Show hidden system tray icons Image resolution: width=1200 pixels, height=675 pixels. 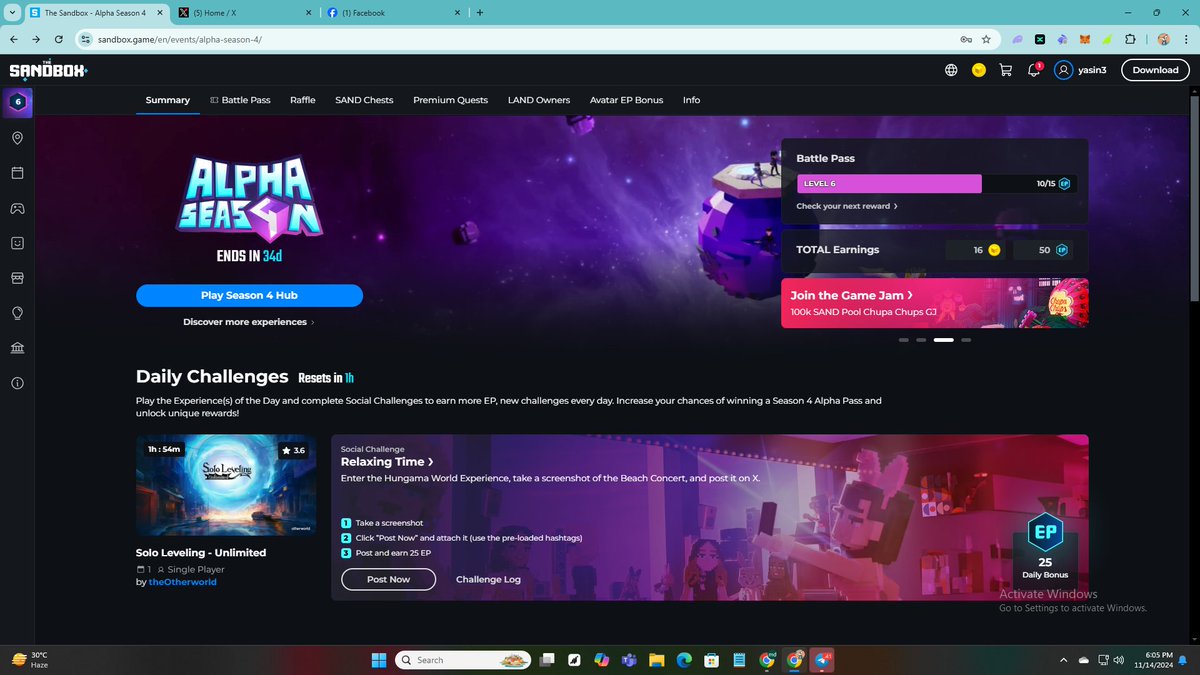coord(1063,660)
